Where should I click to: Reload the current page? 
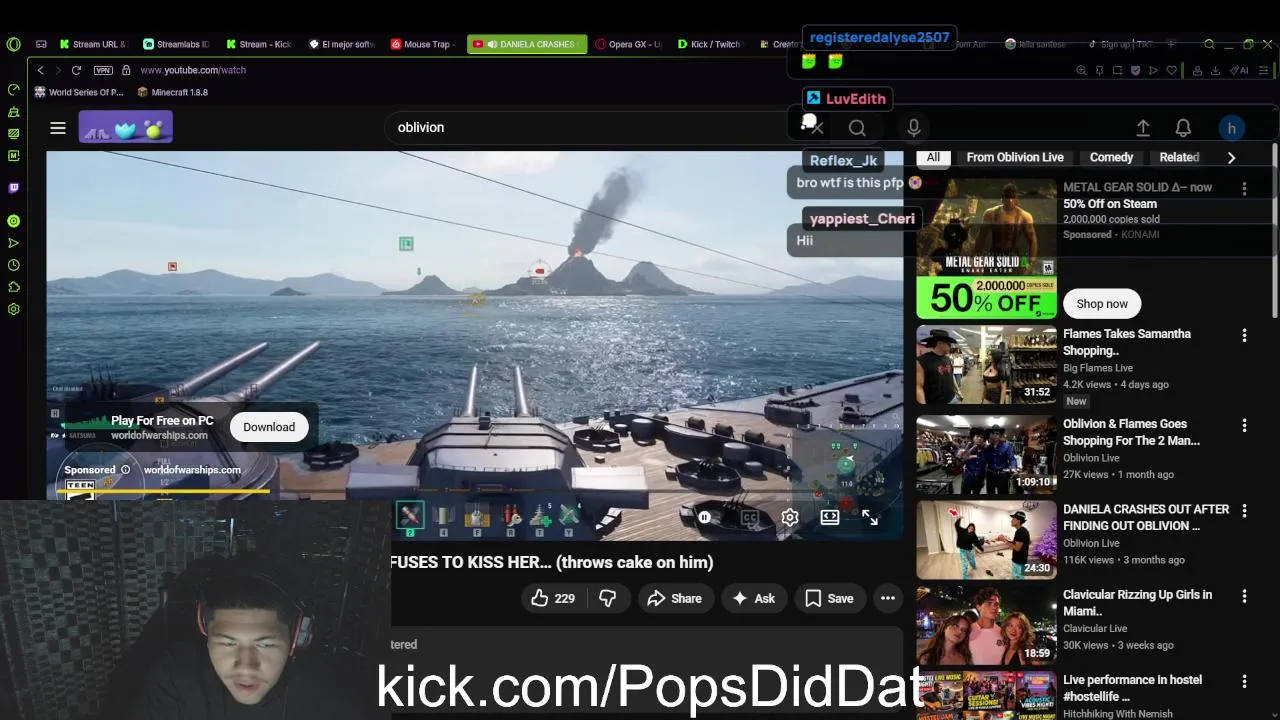[x=76, y=70]
